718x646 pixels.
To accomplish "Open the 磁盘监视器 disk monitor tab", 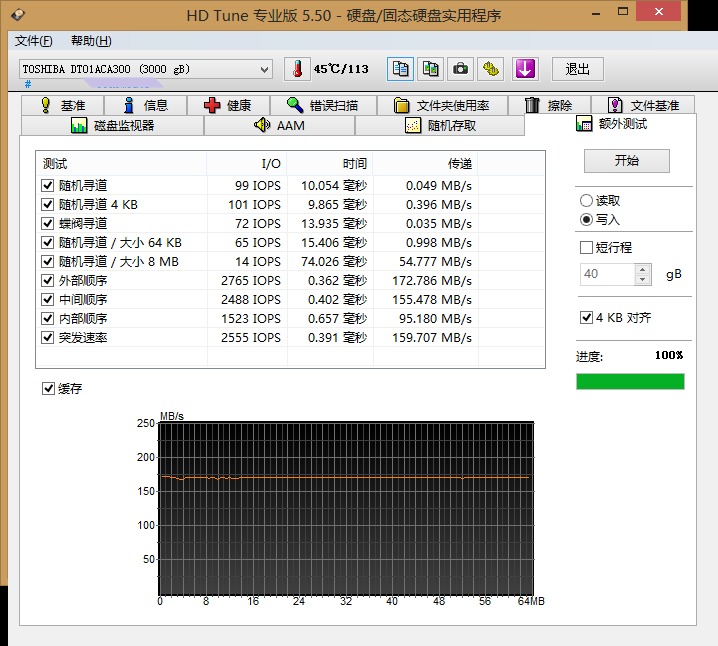I will [x=112, y=125].
